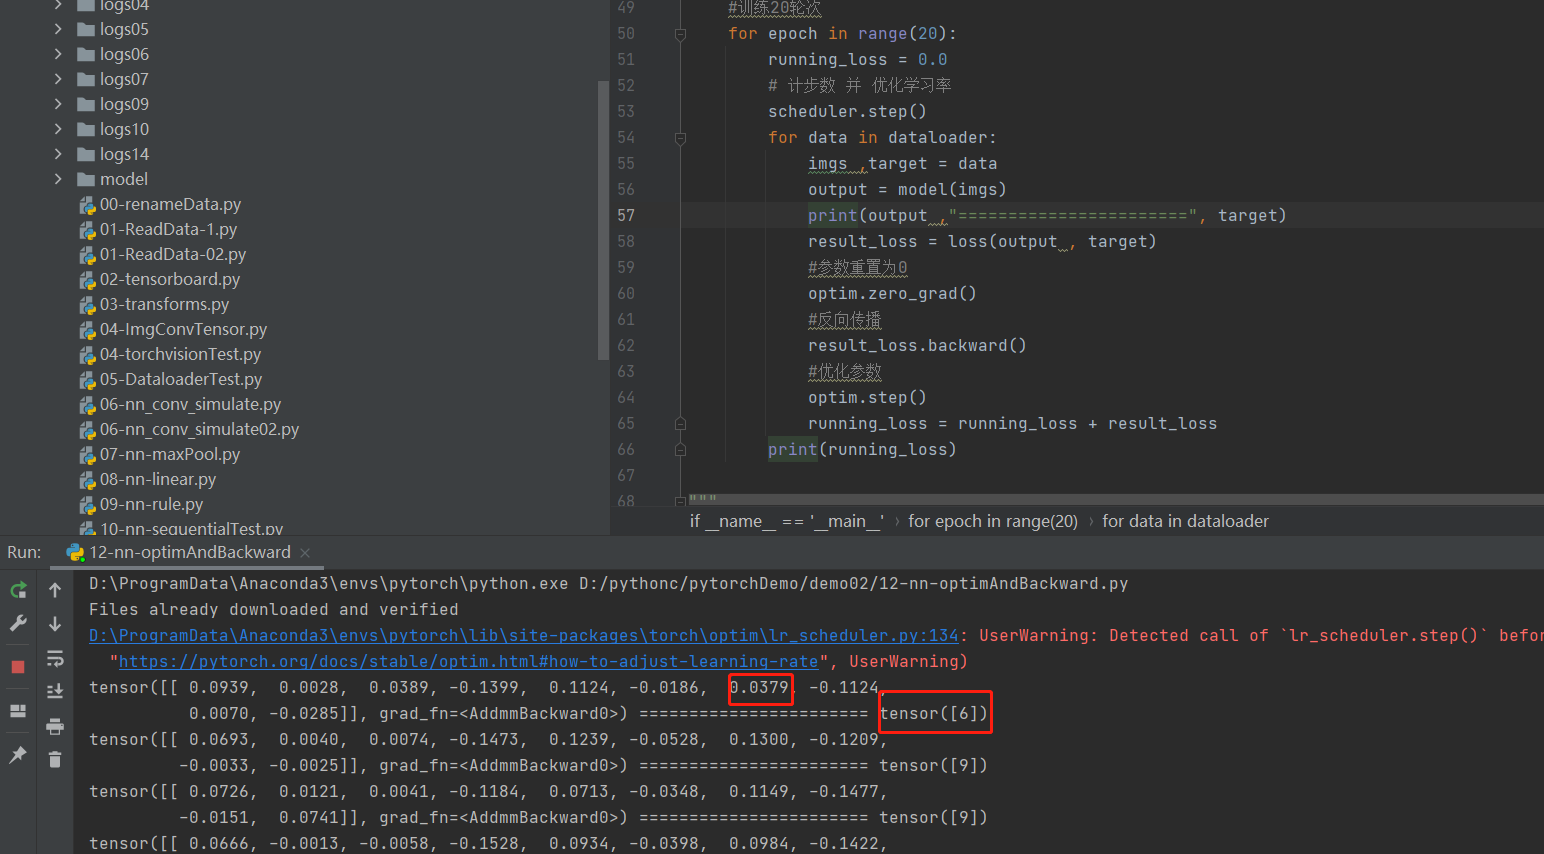The image size is (1544, 854).
Task: Click fold end marker on line 65
Action: click(x=680, y=424)
